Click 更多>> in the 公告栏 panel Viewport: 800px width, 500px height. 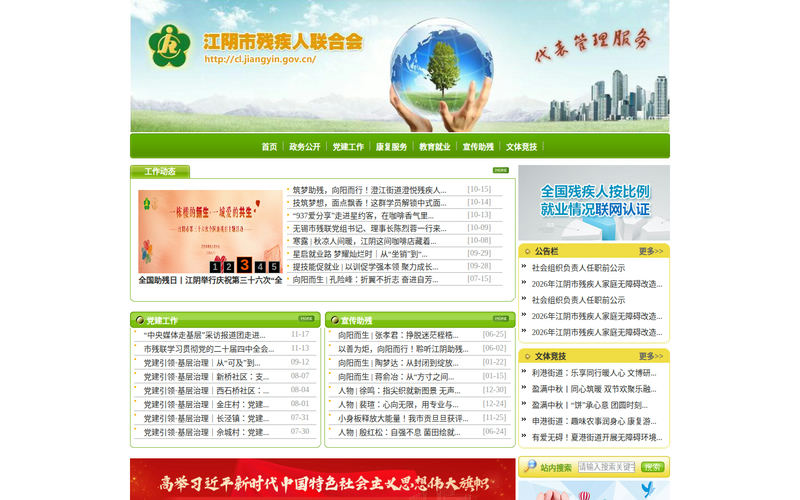pos(651,252)
